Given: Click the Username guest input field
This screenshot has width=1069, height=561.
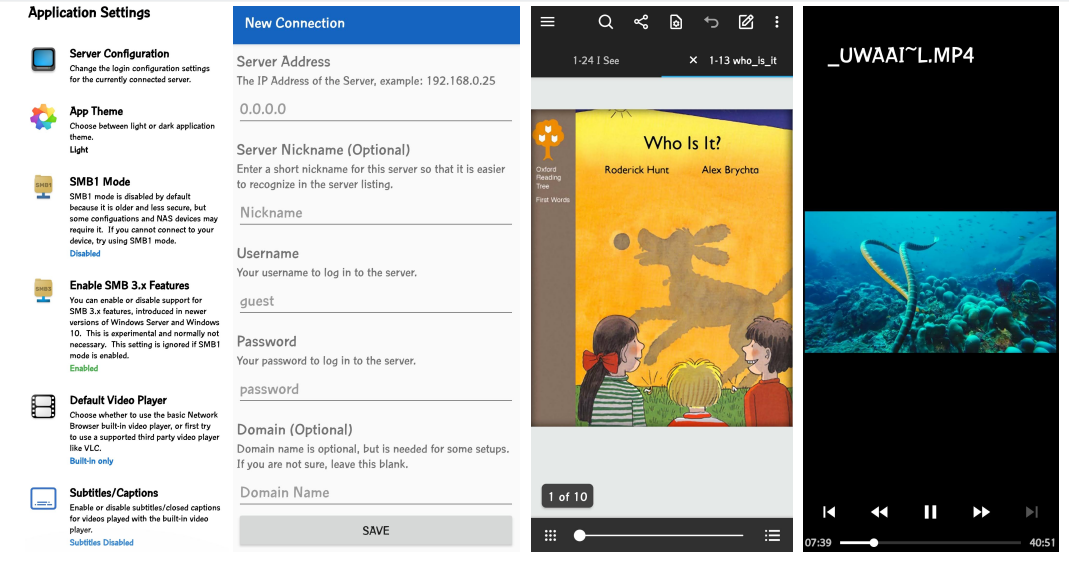Looking at the screenshot, I should (376, 301).
